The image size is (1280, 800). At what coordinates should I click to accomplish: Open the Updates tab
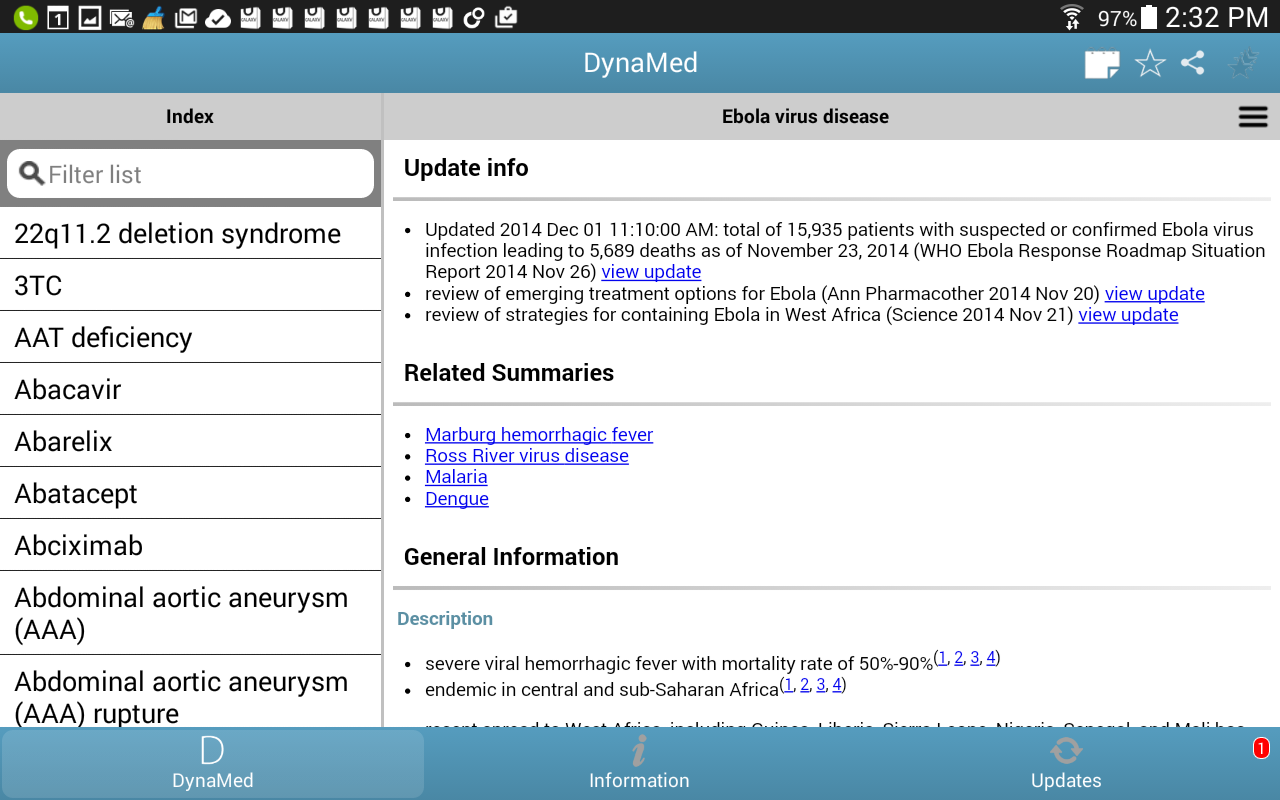click(x=1066, y=764)
